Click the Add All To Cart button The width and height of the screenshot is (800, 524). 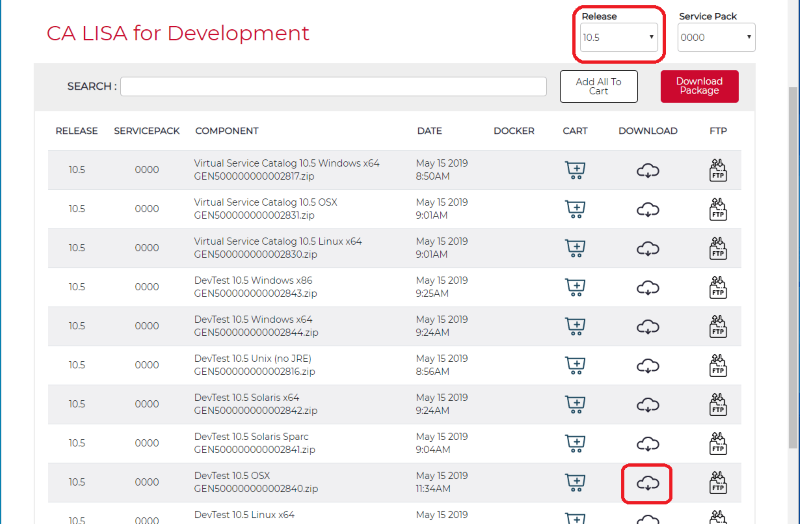599,87
